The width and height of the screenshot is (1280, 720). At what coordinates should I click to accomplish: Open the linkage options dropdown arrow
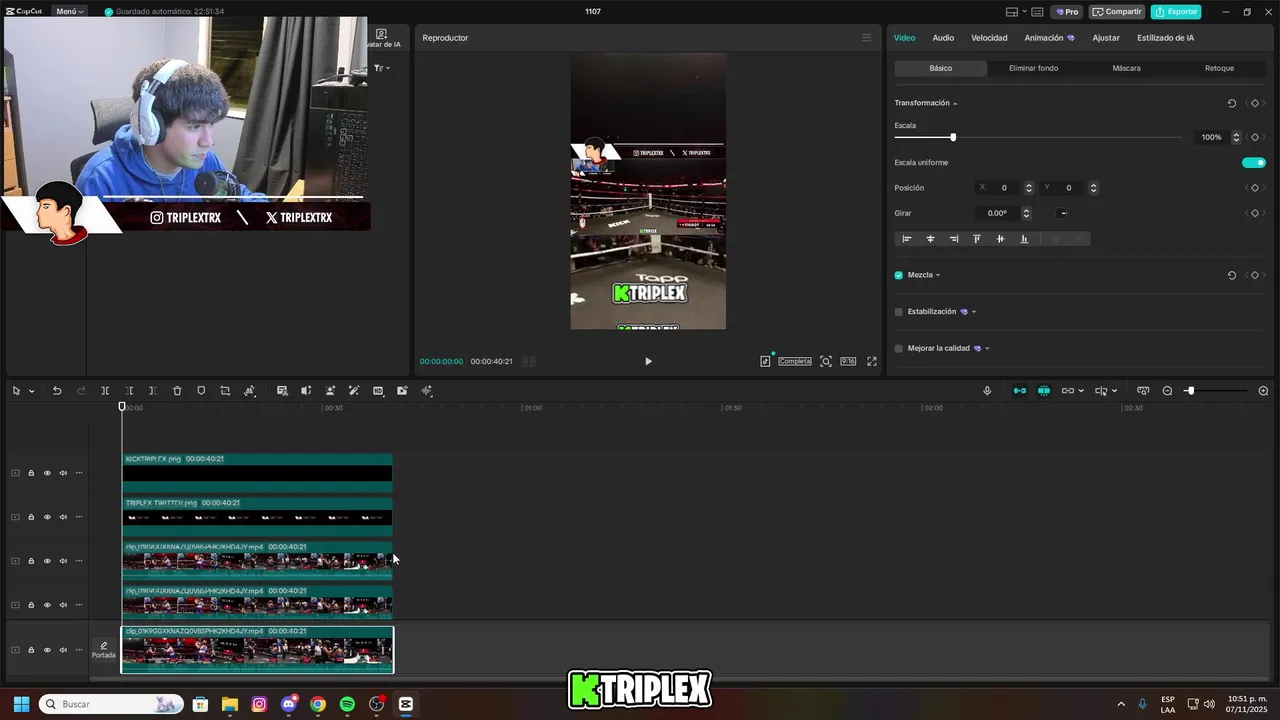(x=1082, y=391)
